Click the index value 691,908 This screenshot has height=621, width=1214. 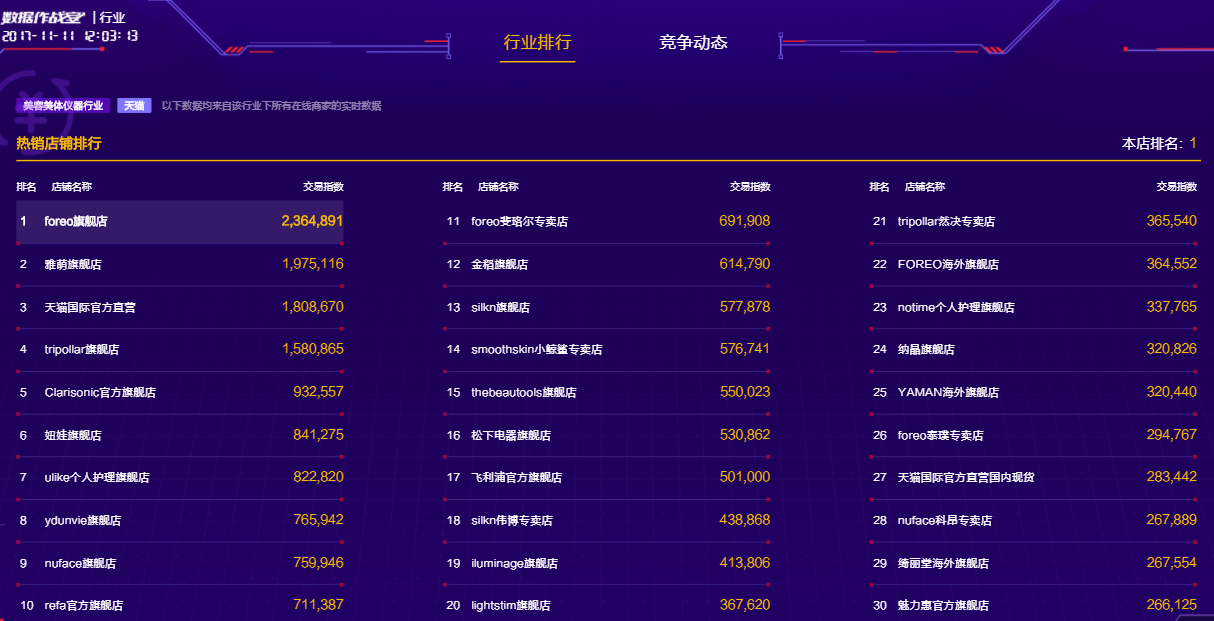(745, 221)
